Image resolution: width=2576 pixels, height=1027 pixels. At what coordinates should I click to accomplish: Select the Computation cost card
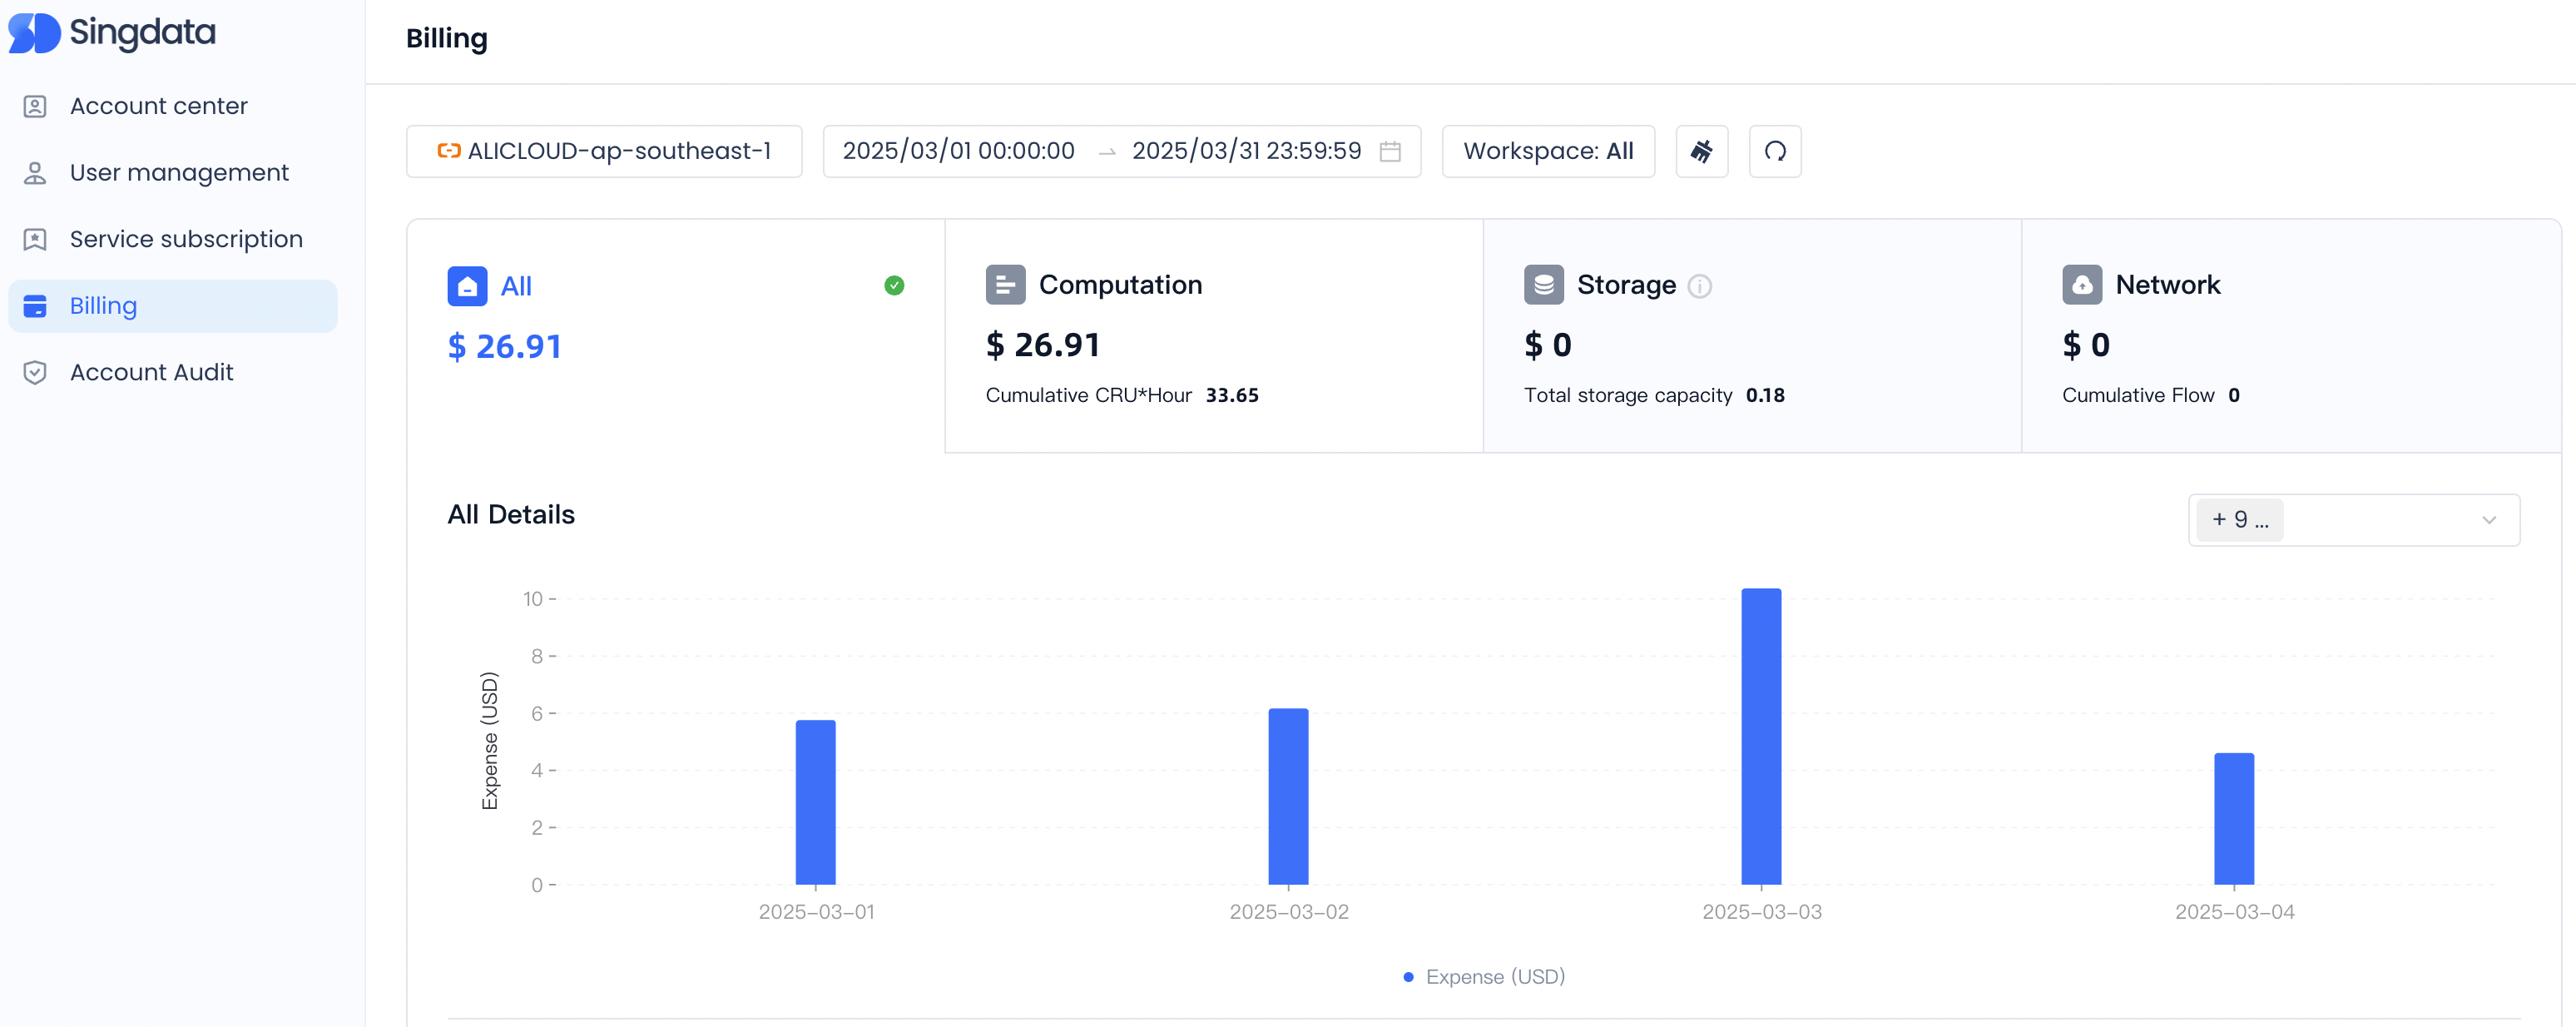tap(1213, 335)
